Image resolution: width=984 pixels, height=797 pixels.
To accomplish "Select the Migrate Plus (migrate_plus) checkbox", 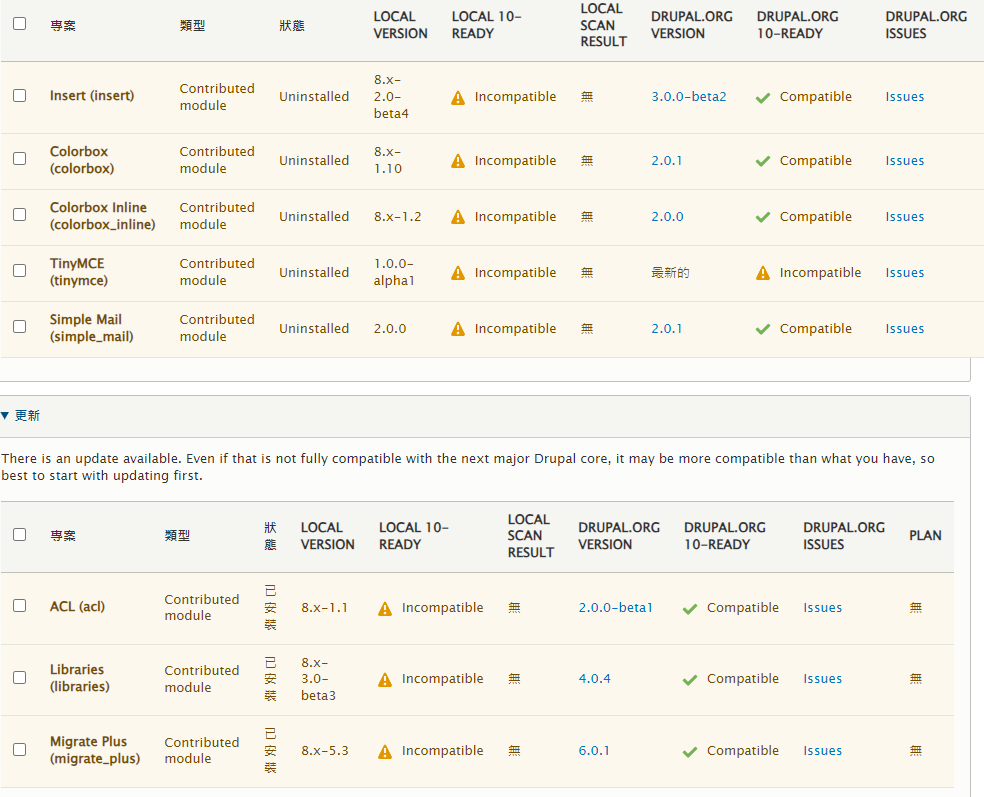I will pyautogui.click(x=20, y=749).
